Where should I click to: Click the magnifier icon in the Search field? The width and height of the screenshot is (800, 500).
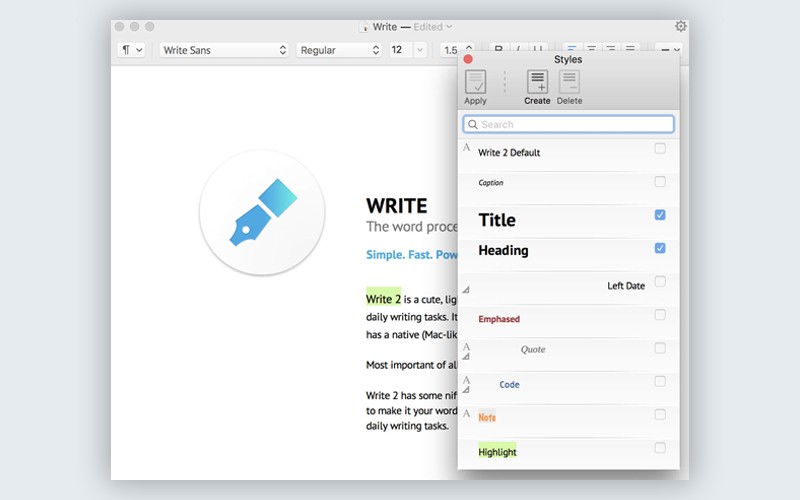pyautogui.click(x=473, y=124)
